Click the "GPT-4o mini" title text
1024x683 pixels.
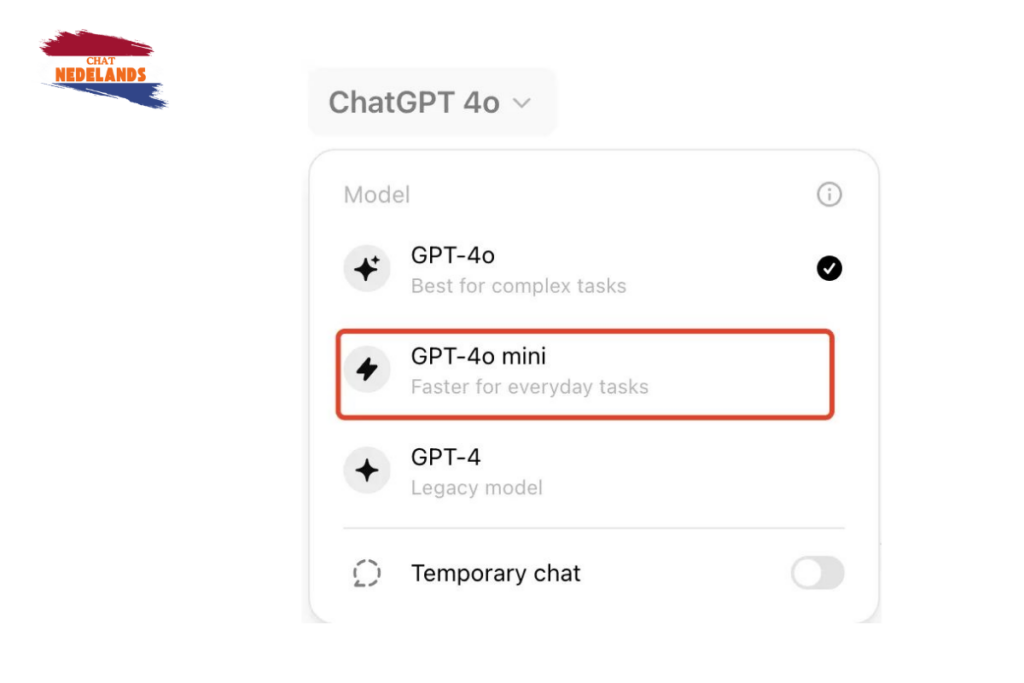[x=478, y=356]
